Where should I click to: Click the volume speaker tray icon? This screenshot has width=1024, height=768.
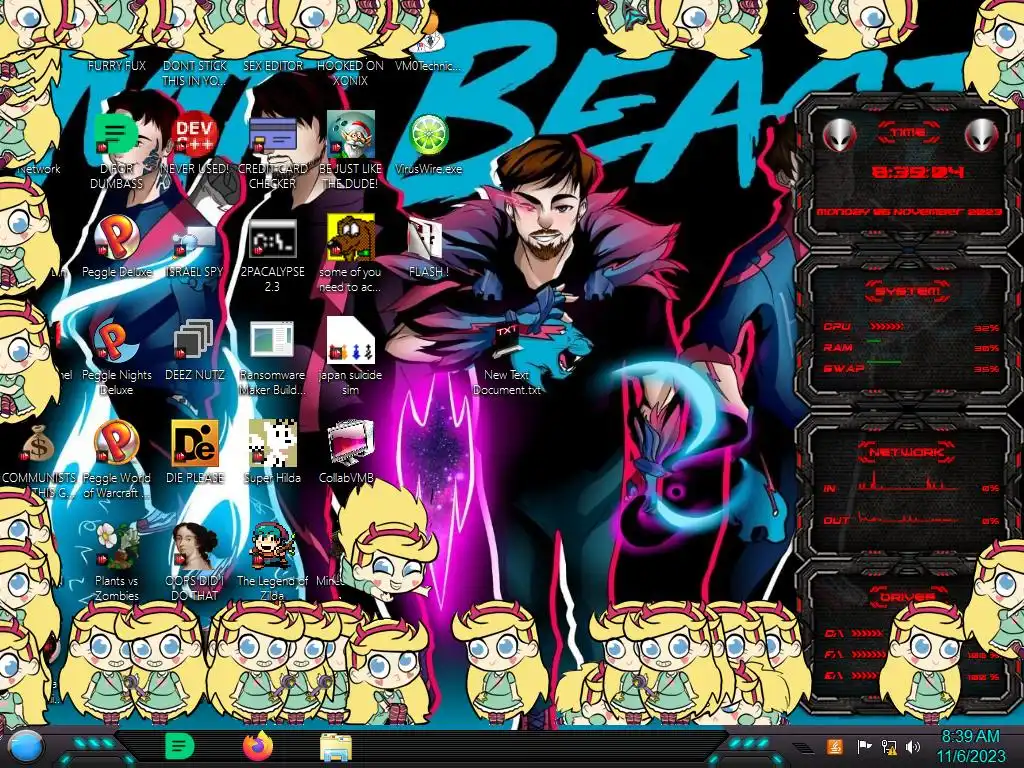coord(913,746)
